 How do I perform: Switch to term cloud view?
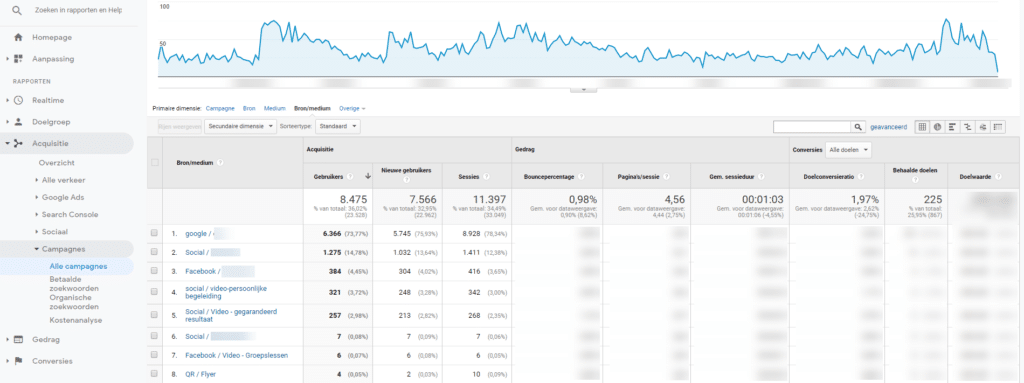tap(982, 127)
